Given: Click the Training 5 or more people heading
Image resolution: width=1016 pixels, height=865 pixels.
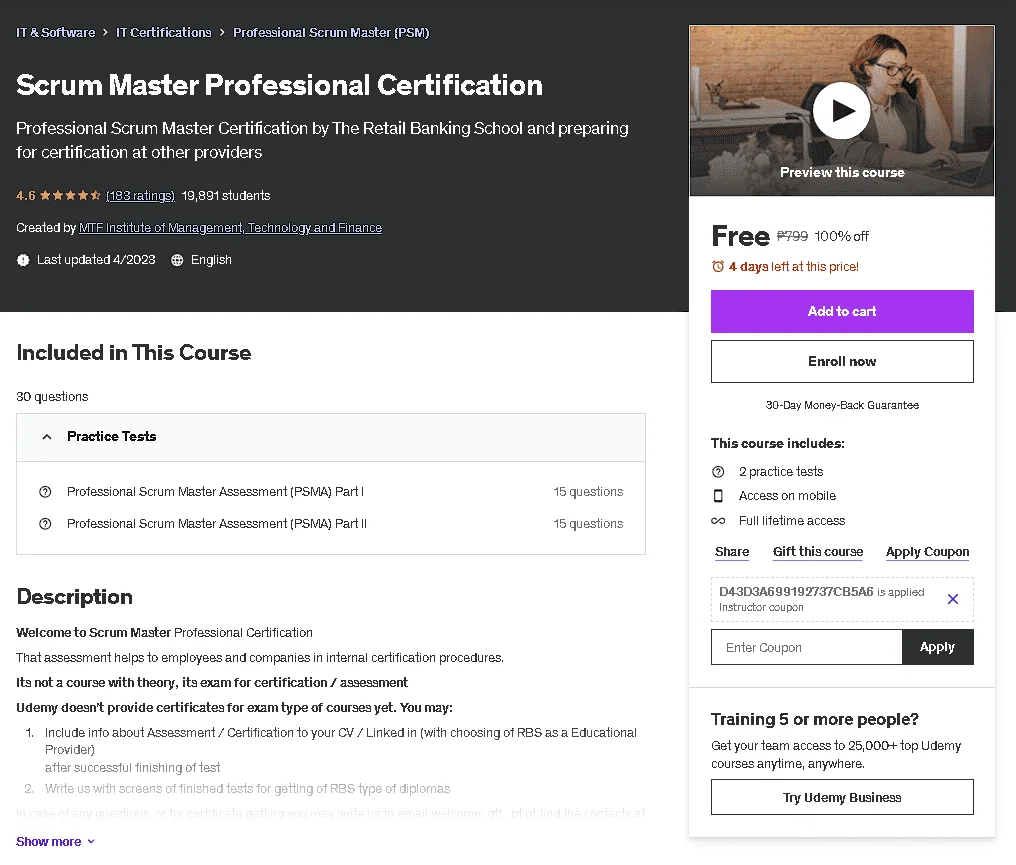Looking at the screenshot, I should point(814,719).
